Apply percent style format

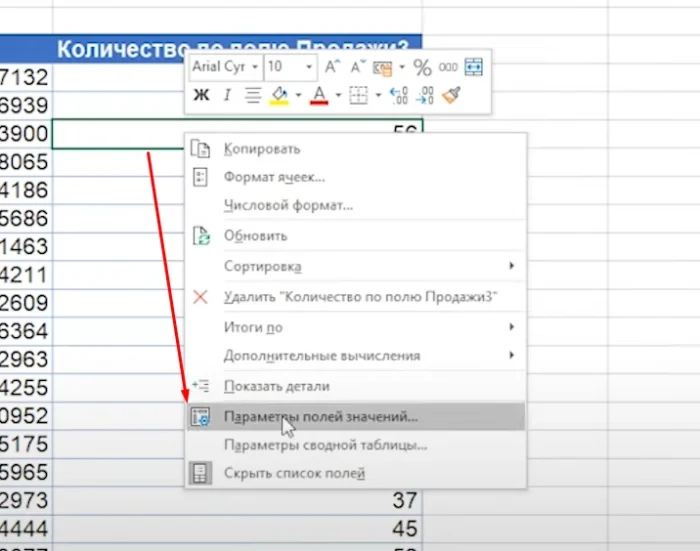tap(422, 68)
